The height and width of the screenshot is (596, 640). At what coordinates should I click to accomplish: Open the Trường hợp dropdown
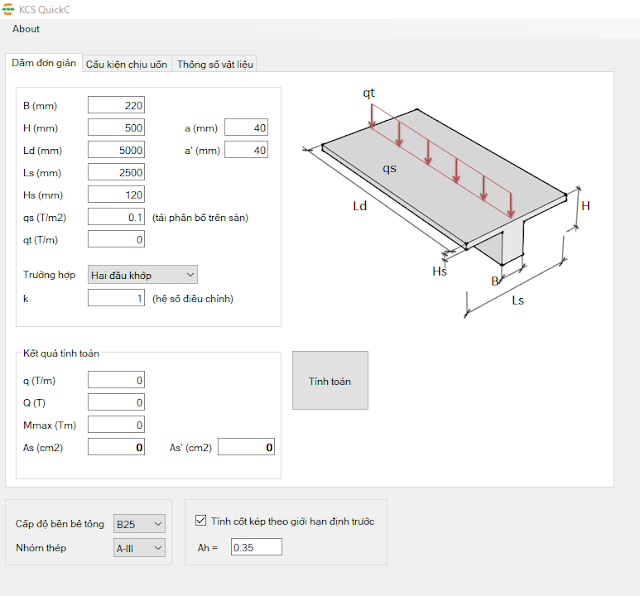point(143,275)
